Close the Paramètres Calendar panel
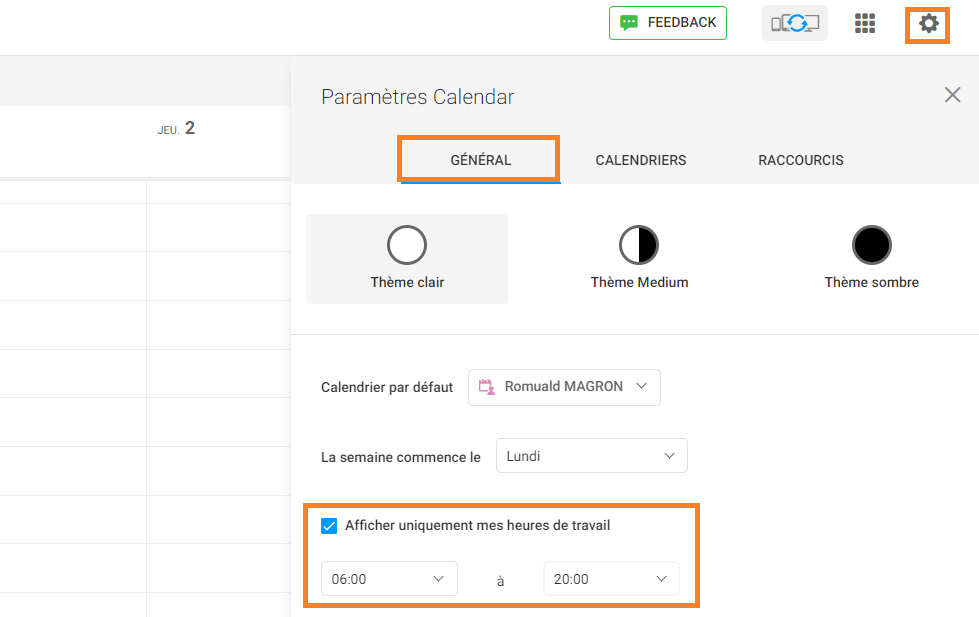Viewport: 979px width, 617px height. click(952, 95)
